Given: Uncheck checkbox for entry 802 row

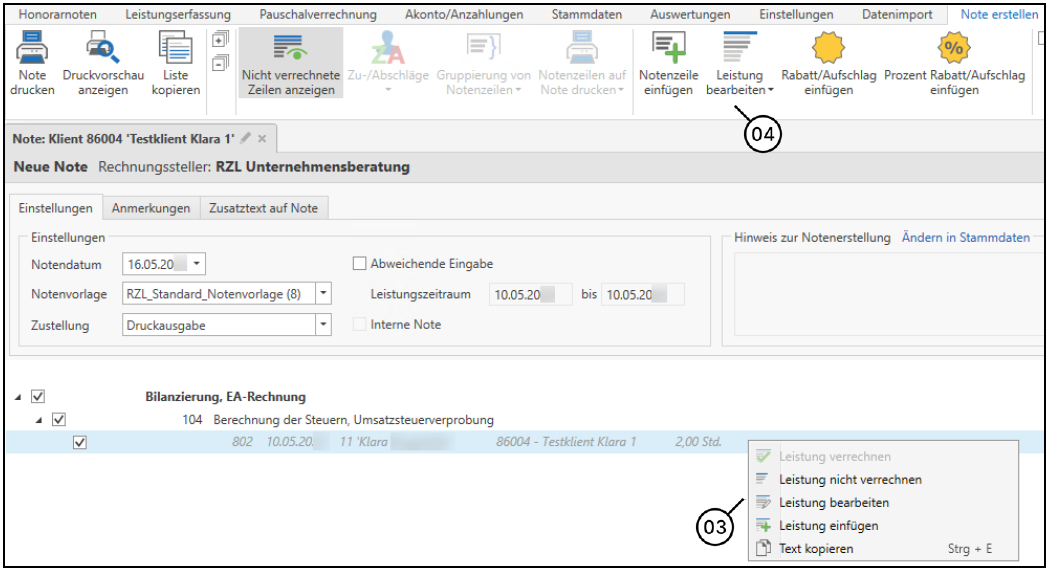Looking at the screenshot, I should tap(80, 442).
